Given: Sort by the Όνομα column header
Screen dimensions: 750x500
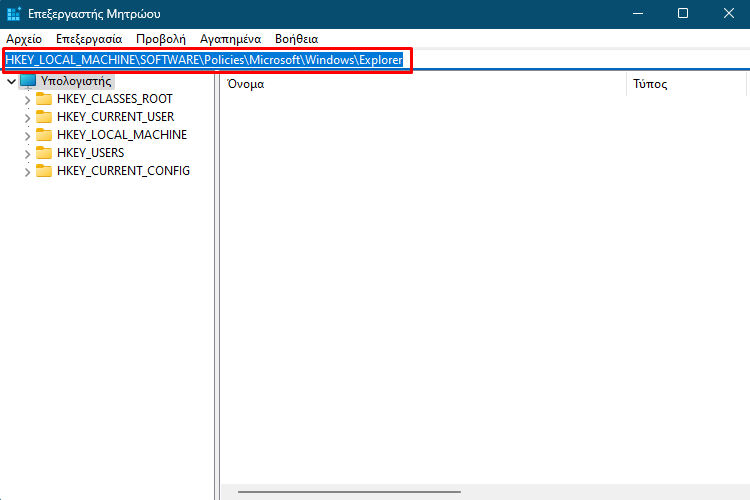Looking at the screenshot, I should tap(423, 84).
